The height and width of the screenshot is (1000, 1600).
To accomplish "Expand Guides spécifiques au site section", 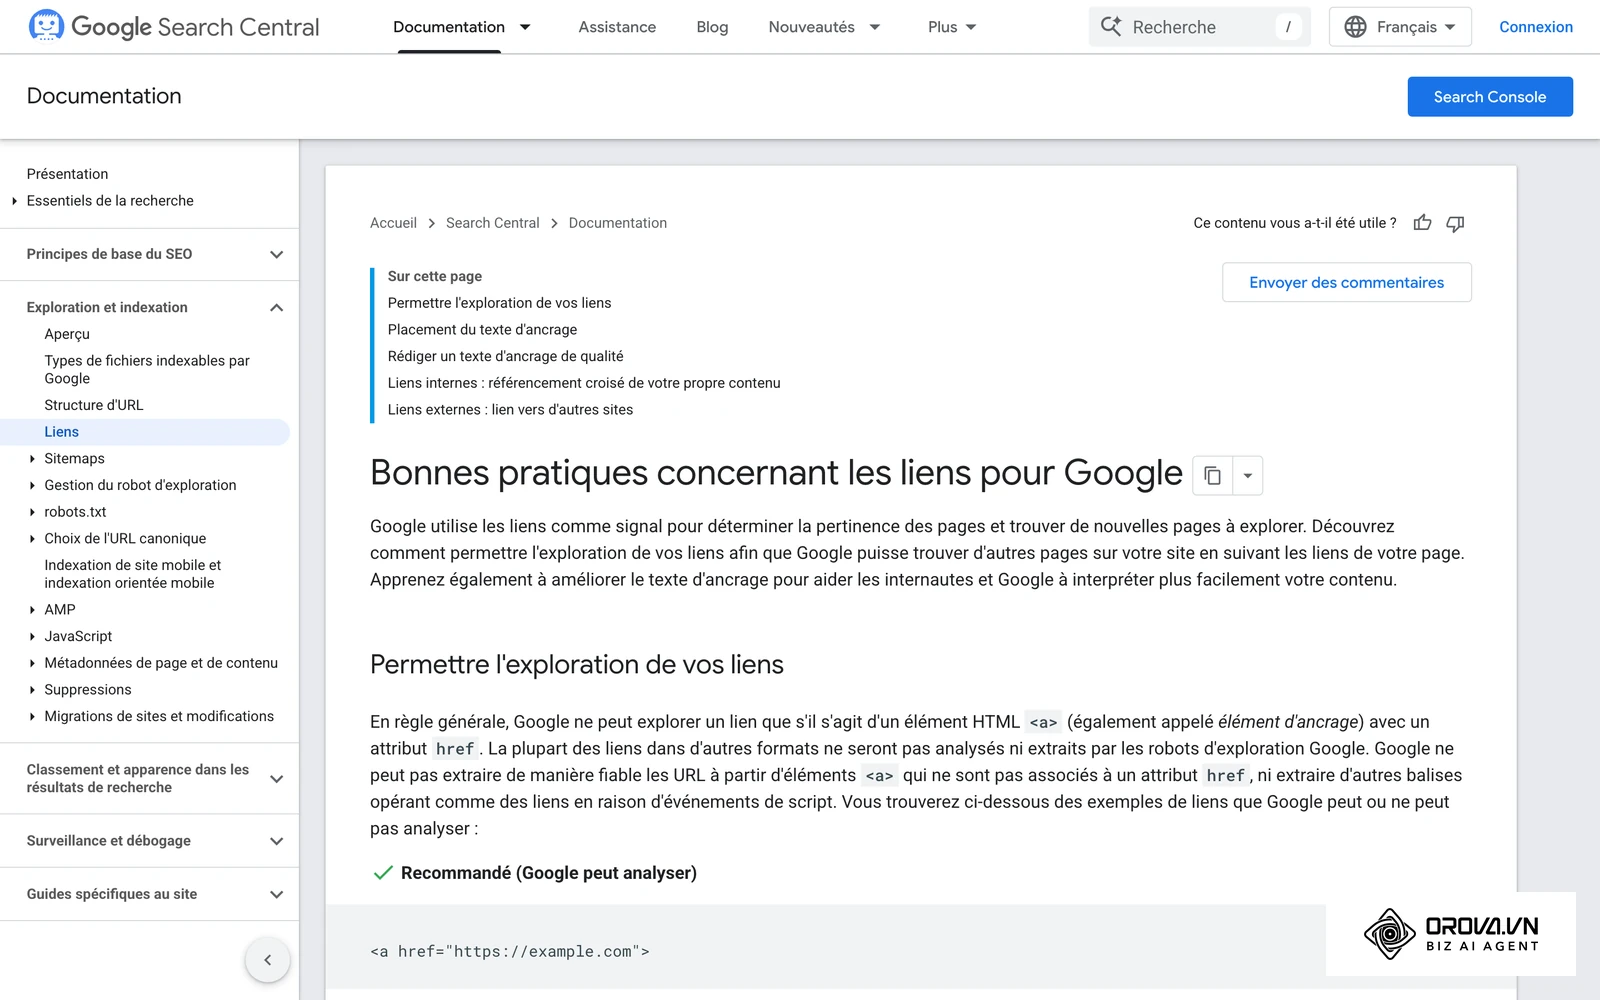I will coord(277,894).
